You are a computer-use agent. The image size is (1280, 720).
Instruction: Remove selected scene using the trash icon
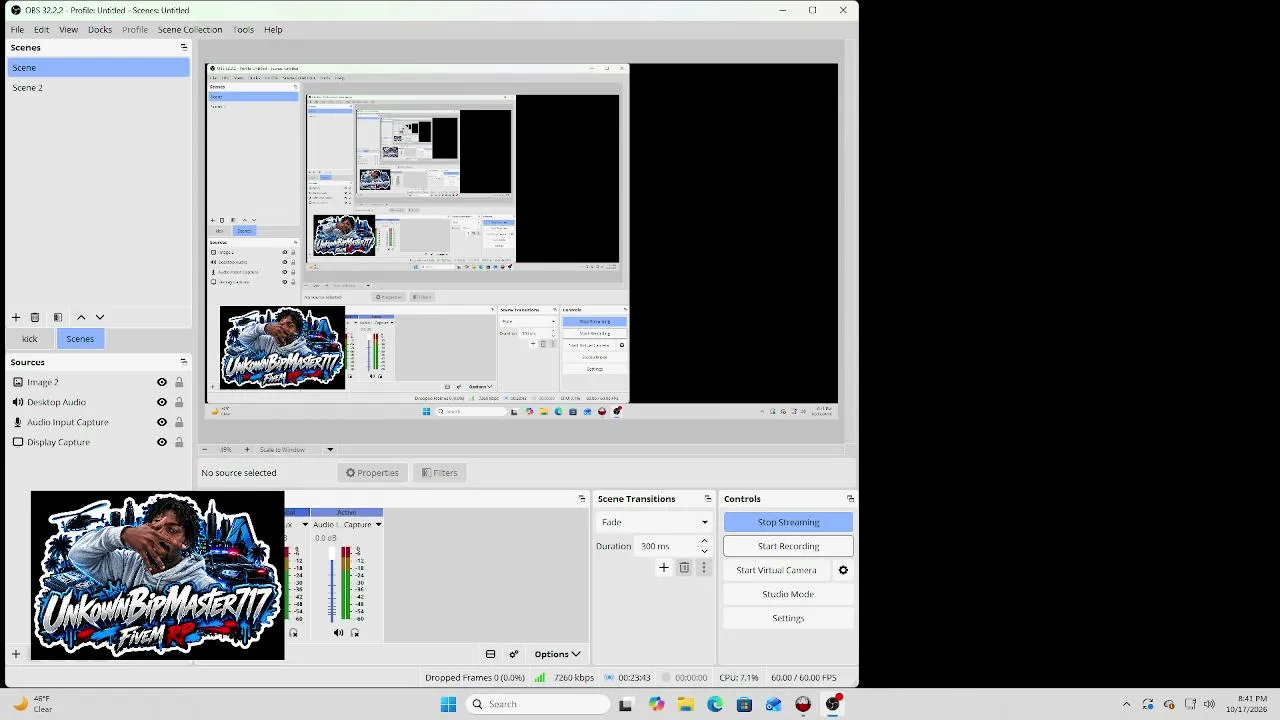(35, 317)
